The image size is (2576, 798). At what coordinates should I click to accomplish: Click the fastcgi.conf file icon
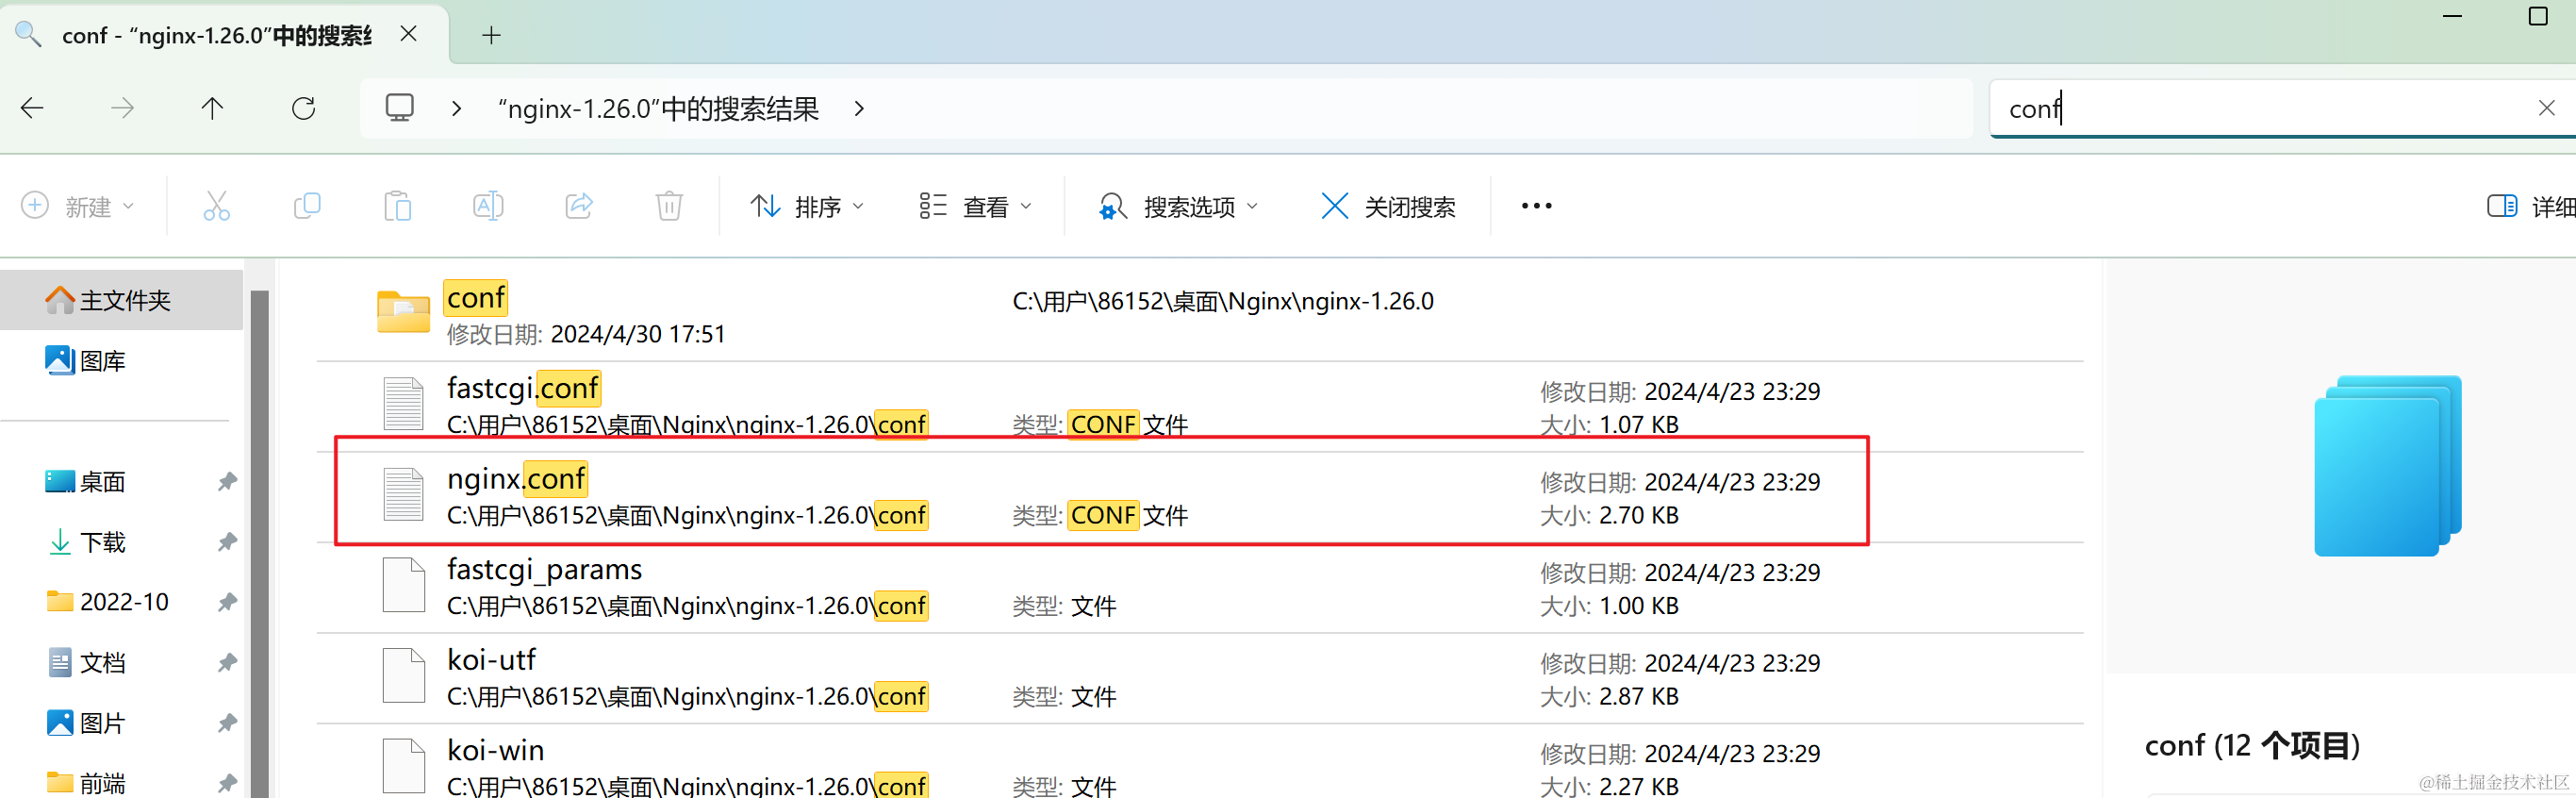coord(404,404)
